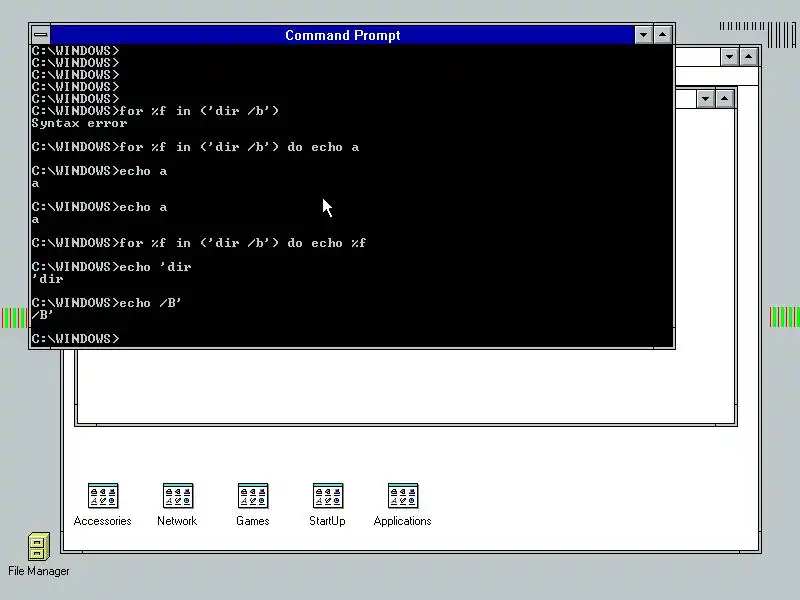Maximize the Program Manager window behind
The height and width of the screenshot is (600, 800).
[x=748, y=57]
